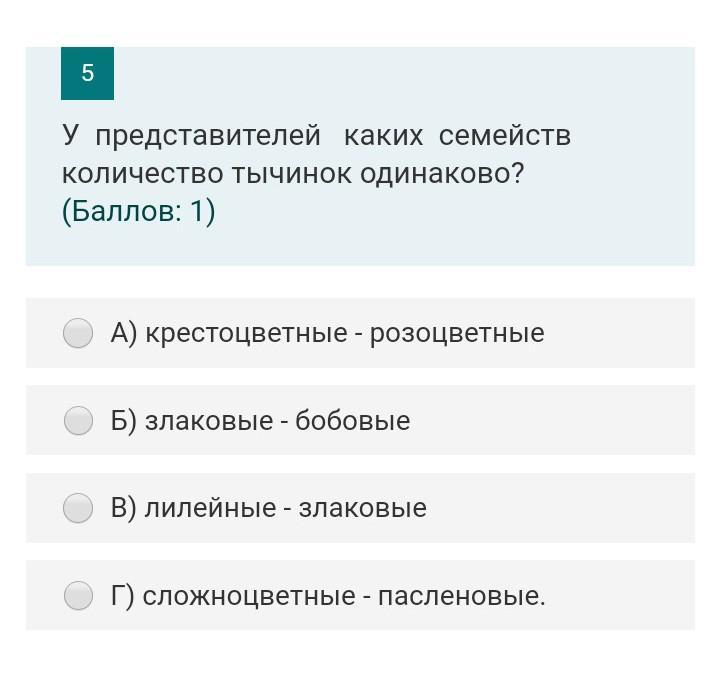The image size is (720, 684).
Task: Choose the answer text "злаковые - бобовые"
Action: point(277,421)
